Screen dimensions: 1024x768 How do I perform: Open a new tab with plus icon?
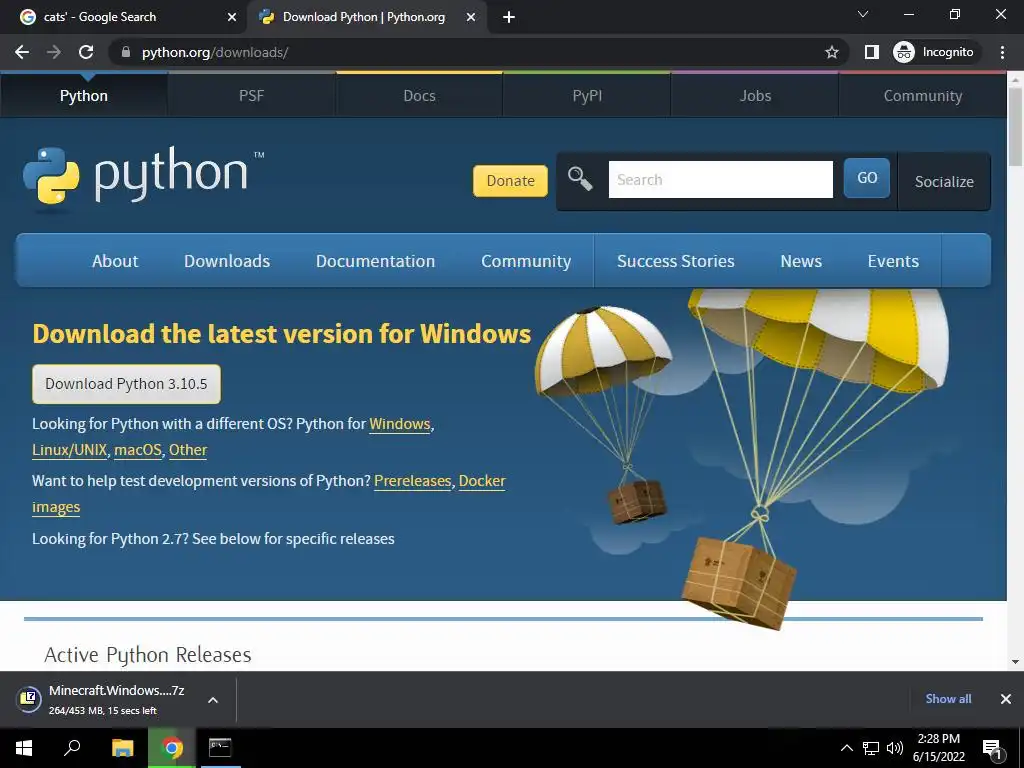tap(509, 17)
